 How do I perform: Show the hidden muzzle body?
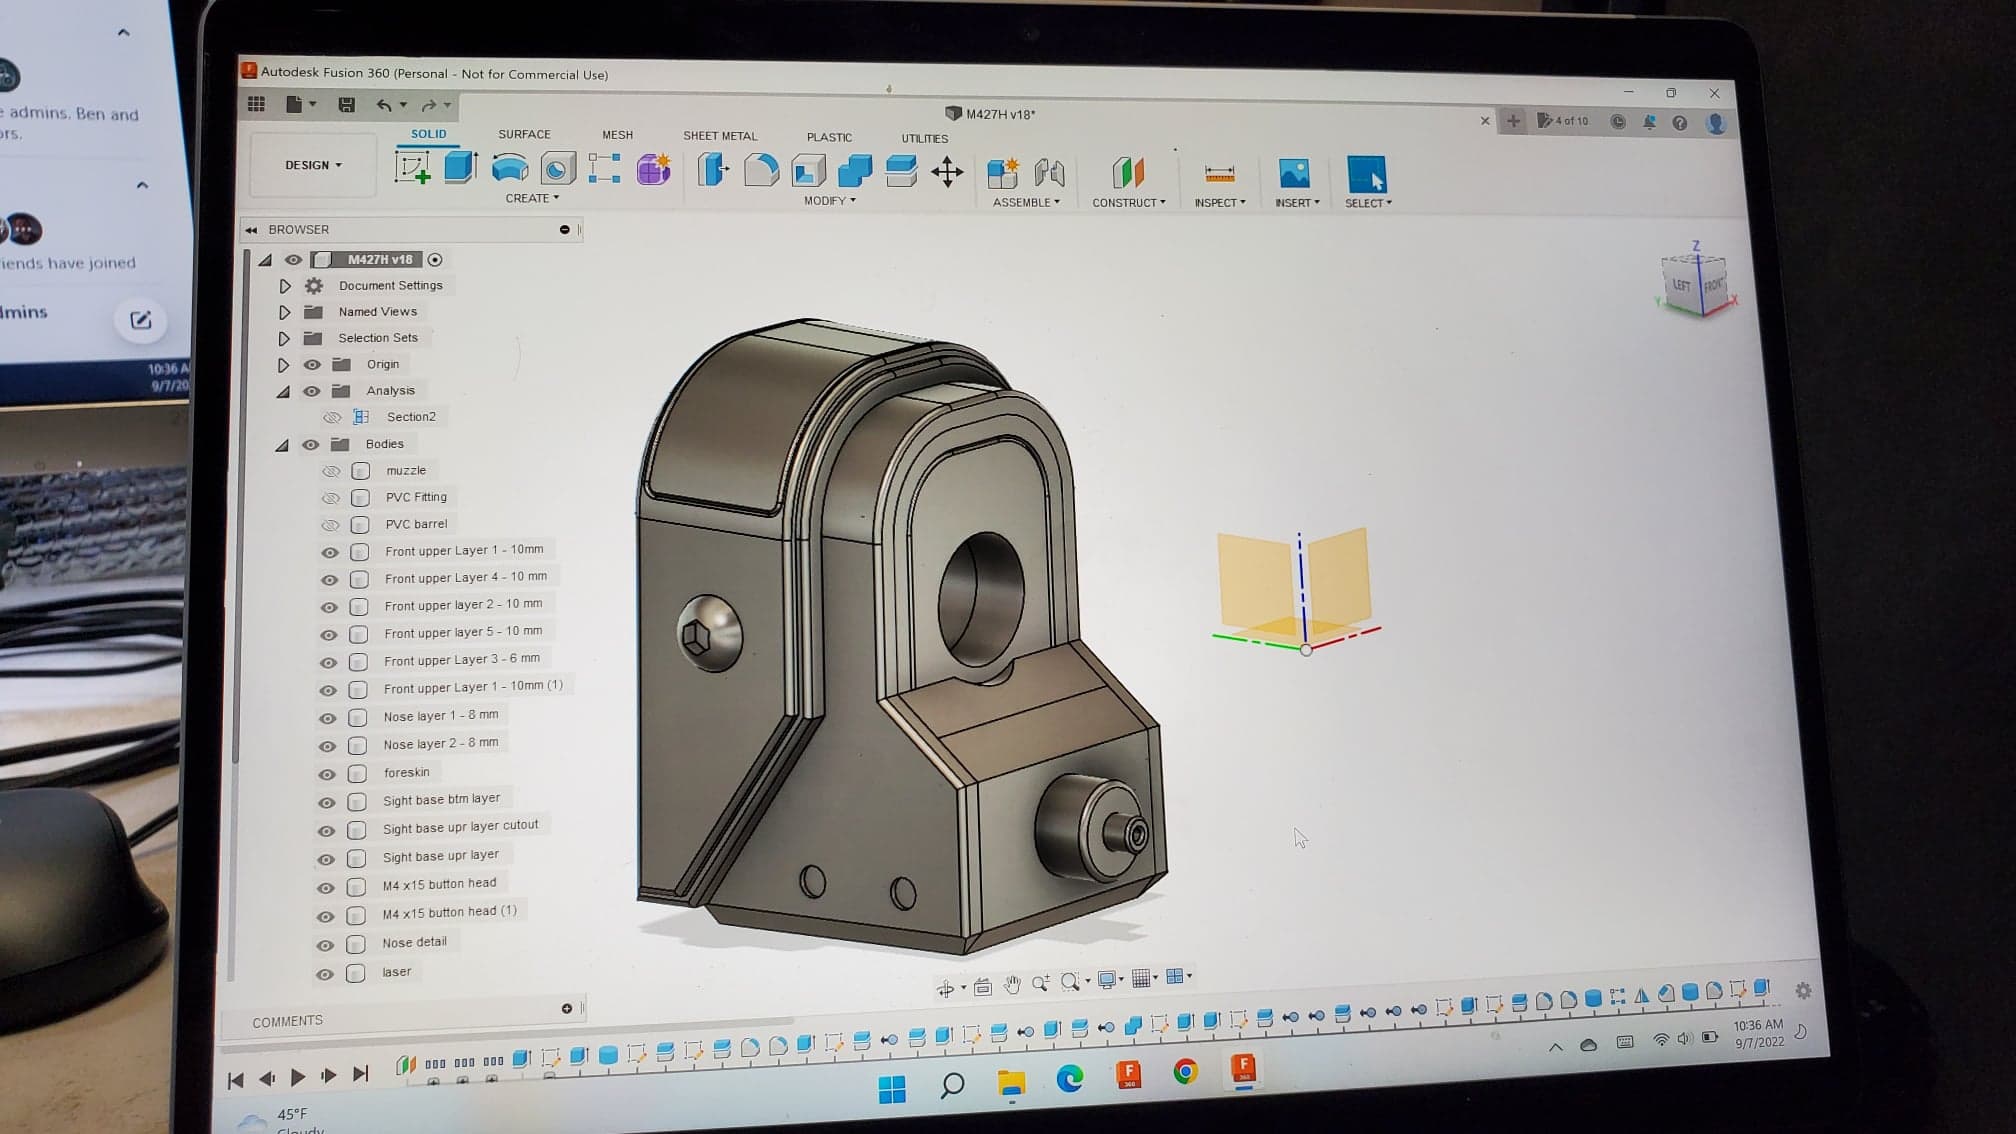pyautogui.click(x=331, y=471)
